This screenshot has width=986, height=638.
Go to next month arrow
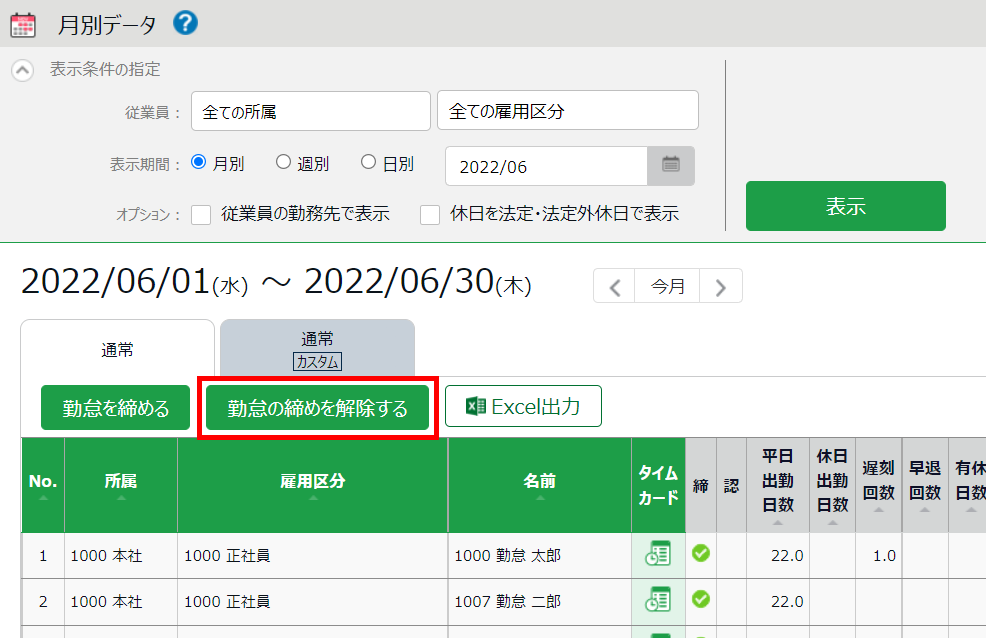click(x=721, y=287)
